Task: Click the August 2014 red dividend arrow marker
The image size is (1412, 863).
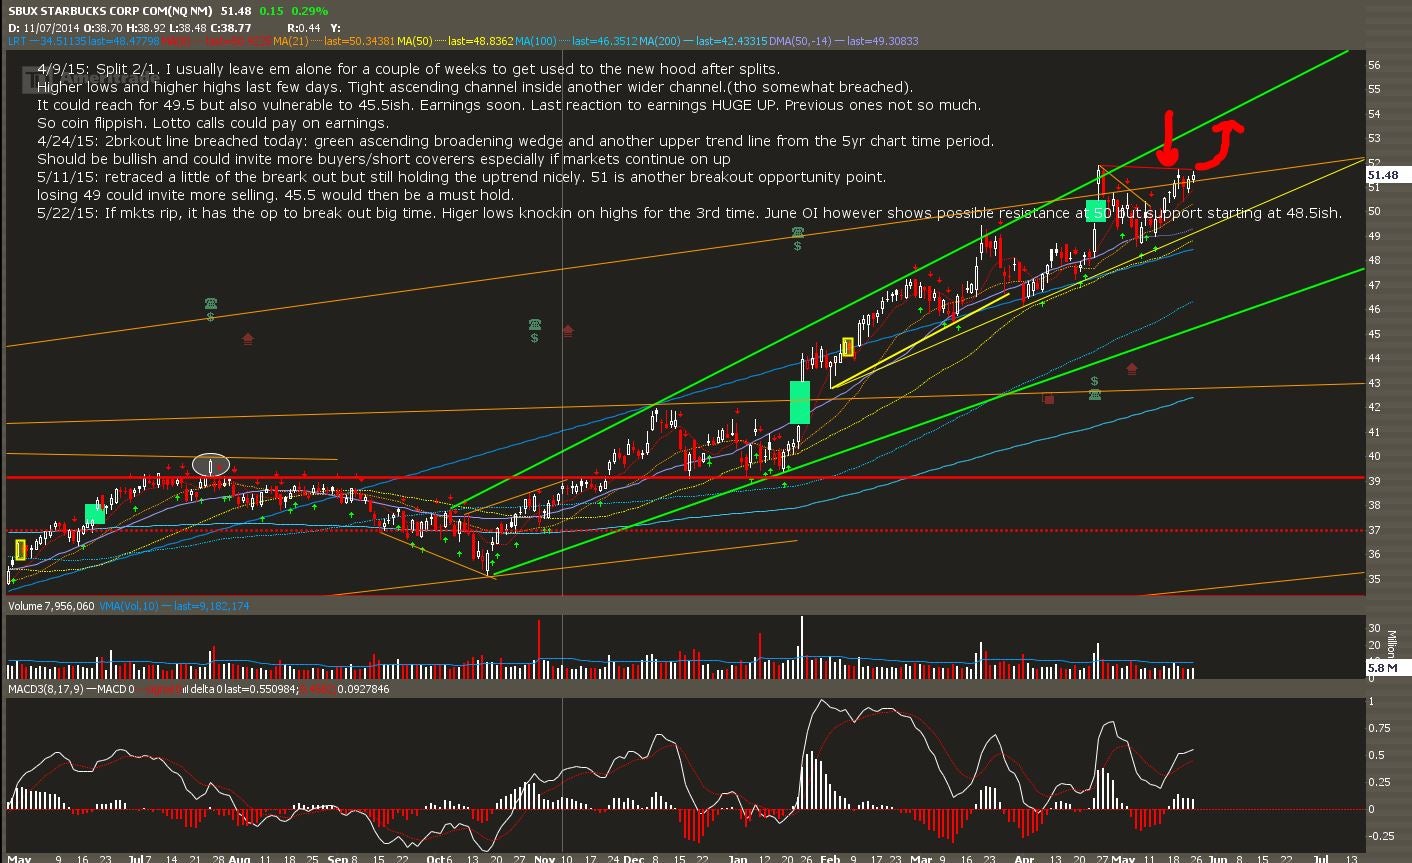Action: pos(248,340)
